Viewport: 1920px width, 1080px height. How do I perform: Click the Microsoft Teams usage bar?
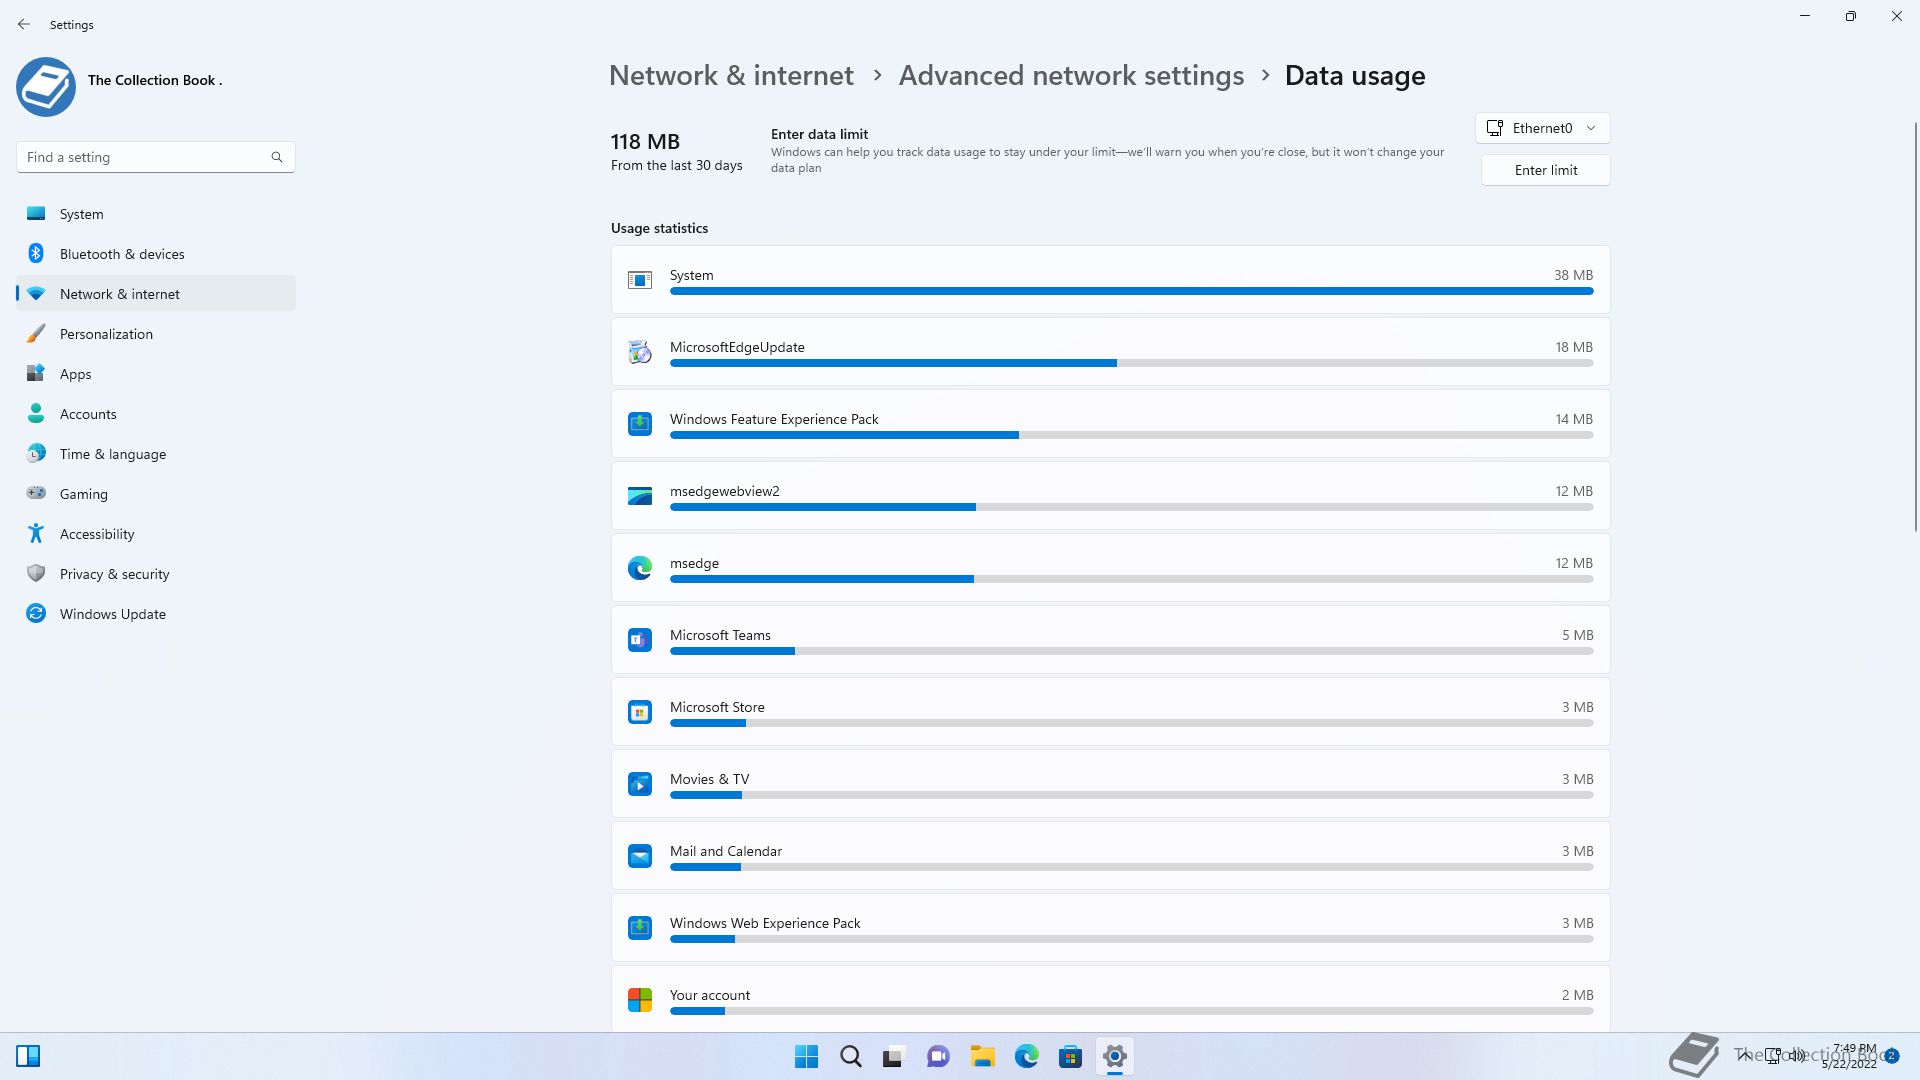click(x=1131, y=651)
